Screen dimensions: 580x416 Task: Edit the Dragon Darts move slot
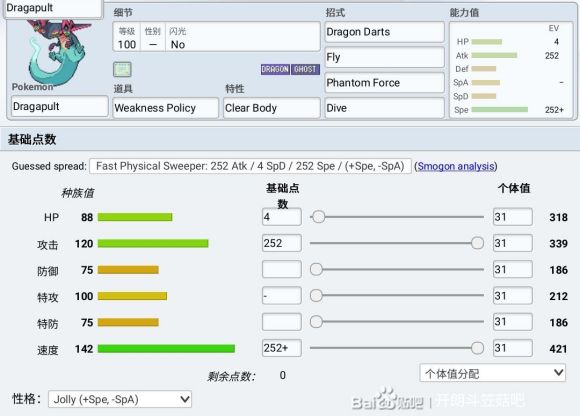pos(384,32)
